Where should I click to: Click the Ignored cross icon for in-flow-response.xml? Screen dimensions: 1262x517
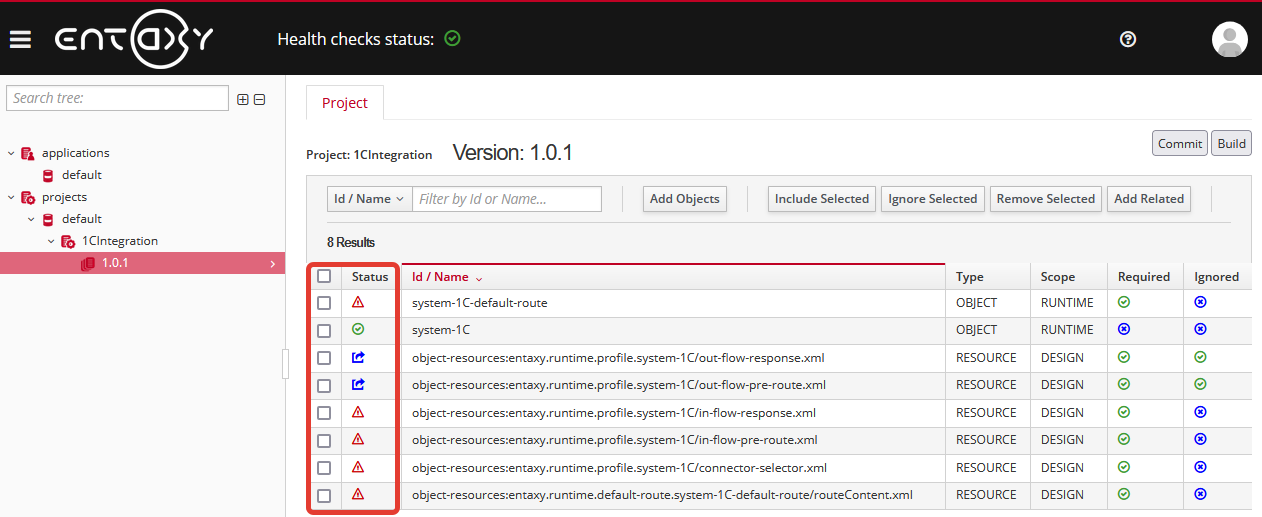pos(1201,412)
